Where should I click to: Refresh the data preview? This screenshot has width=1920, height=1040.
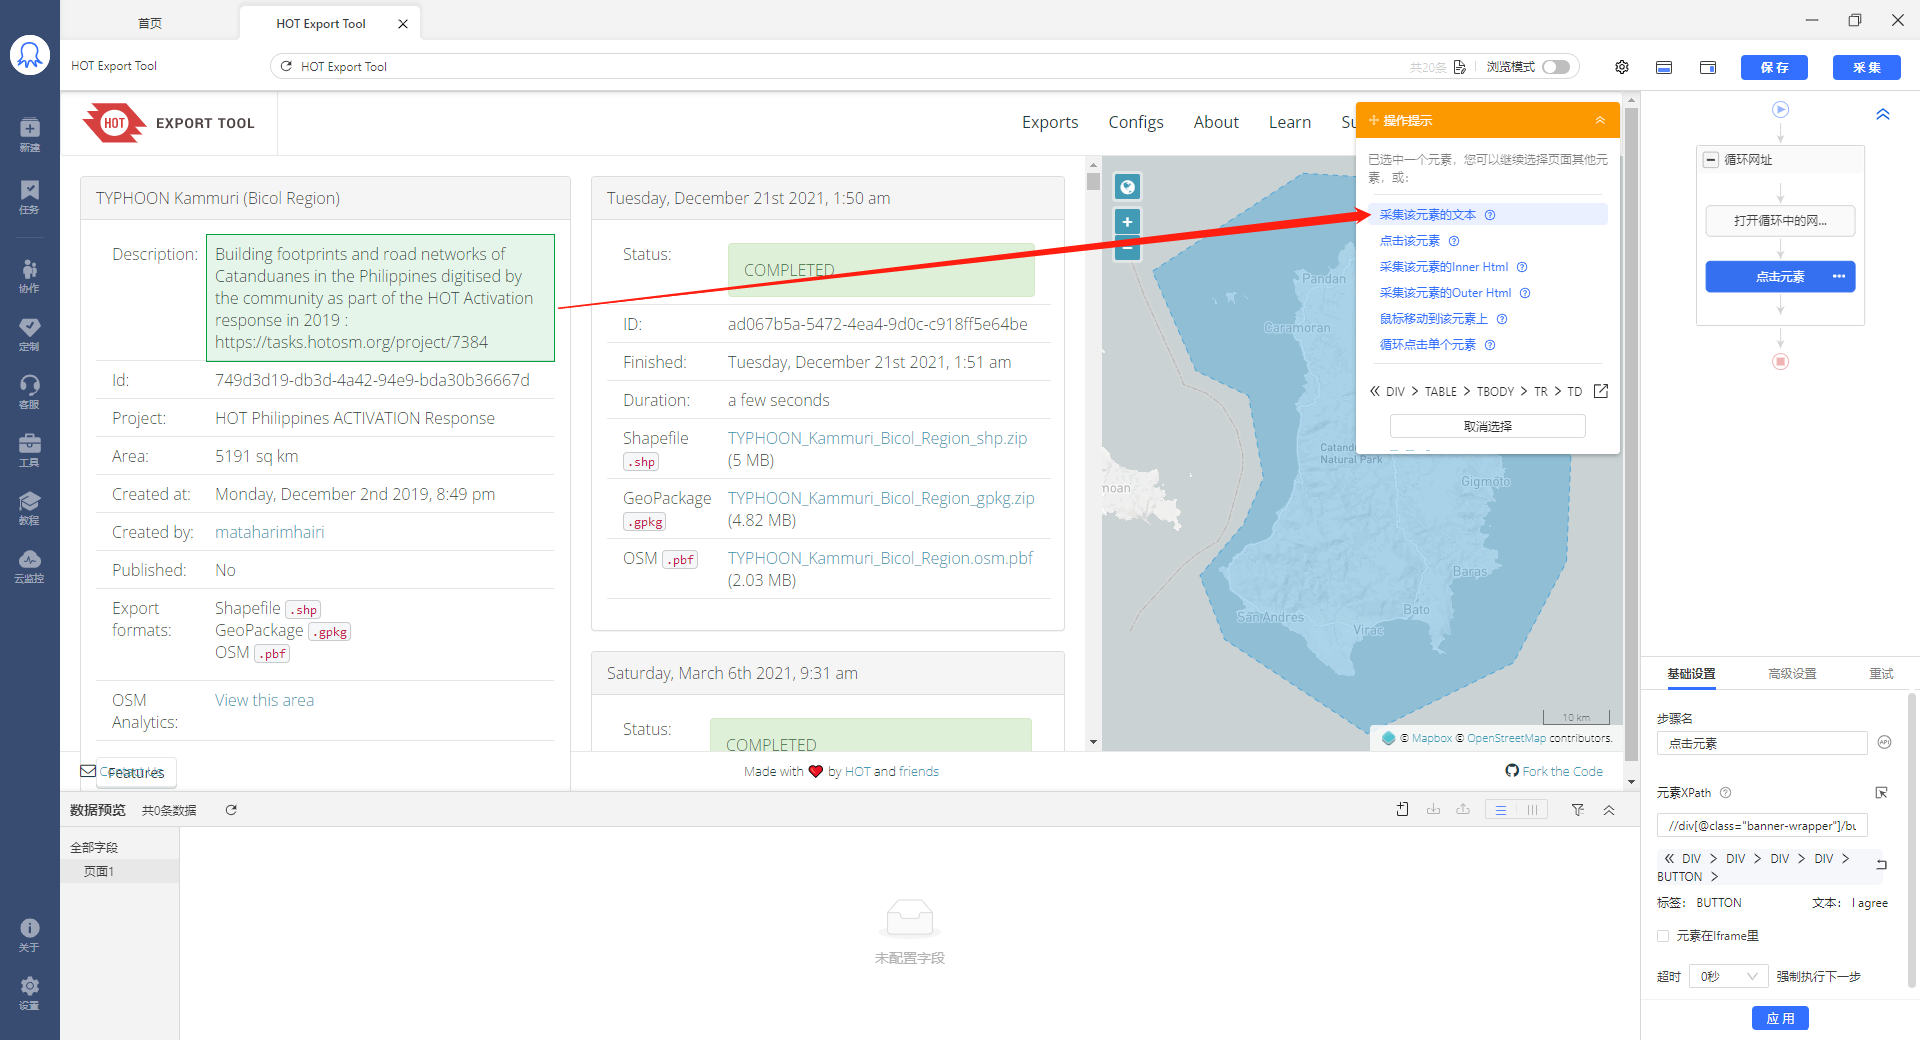231,810
